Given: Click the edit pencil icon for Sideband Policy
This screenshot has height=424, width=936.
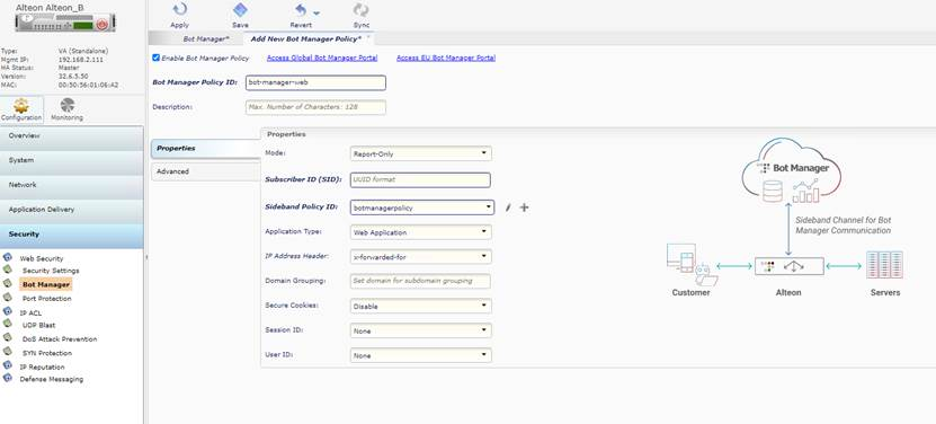Looking at the screenshot, I should (508, 208).
